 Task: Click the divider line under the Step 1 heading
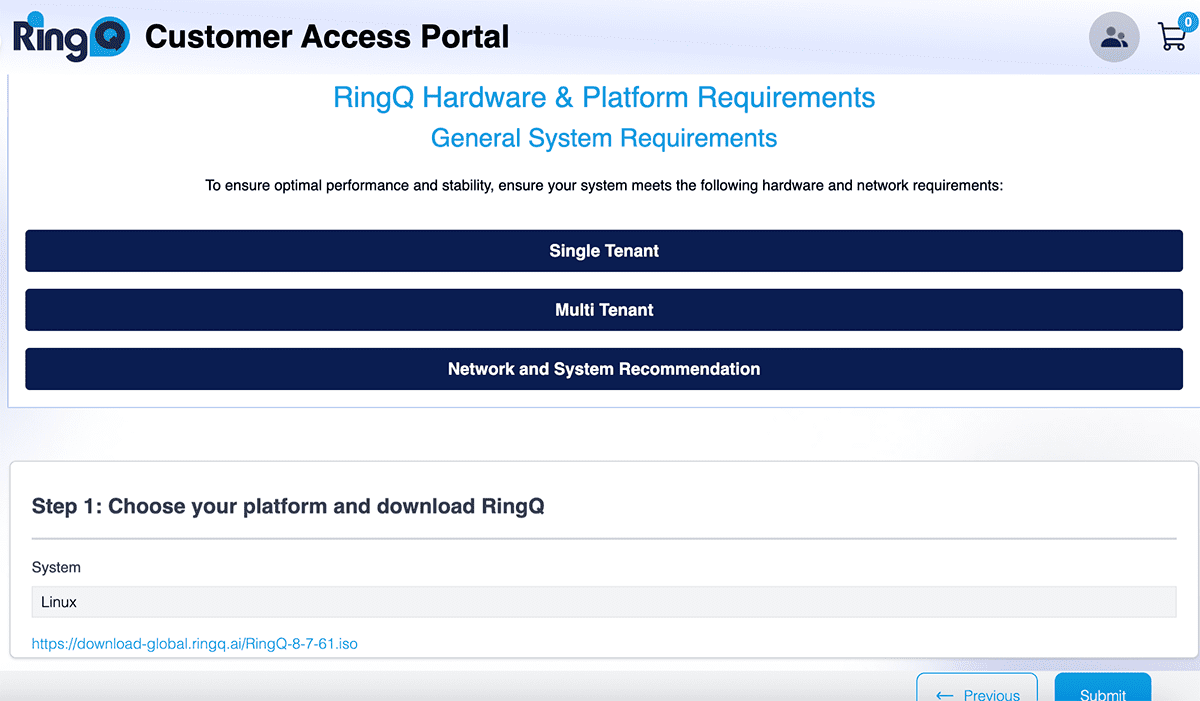pos(604,539)
